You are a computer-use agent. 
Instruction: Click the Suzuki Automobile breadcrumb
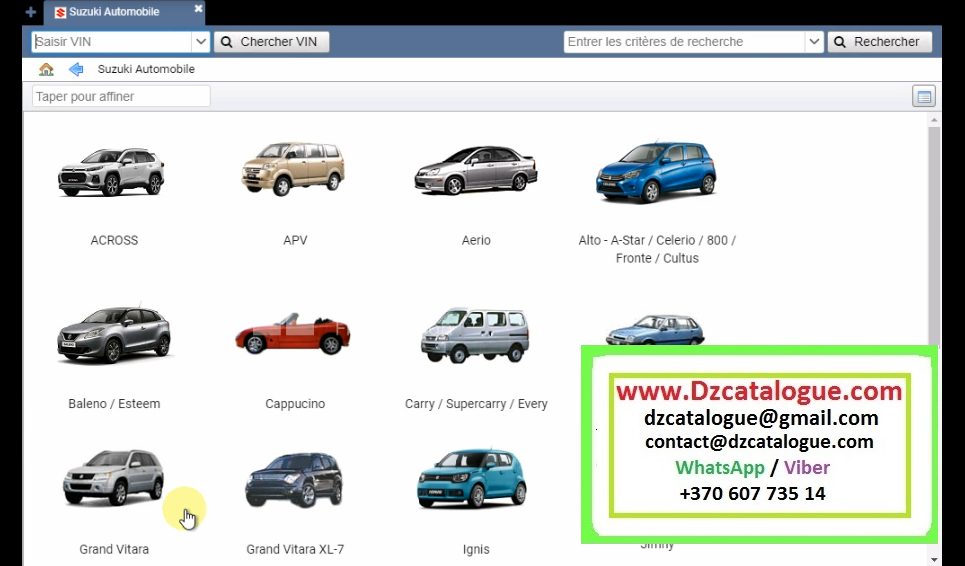(x=146, y=69)
